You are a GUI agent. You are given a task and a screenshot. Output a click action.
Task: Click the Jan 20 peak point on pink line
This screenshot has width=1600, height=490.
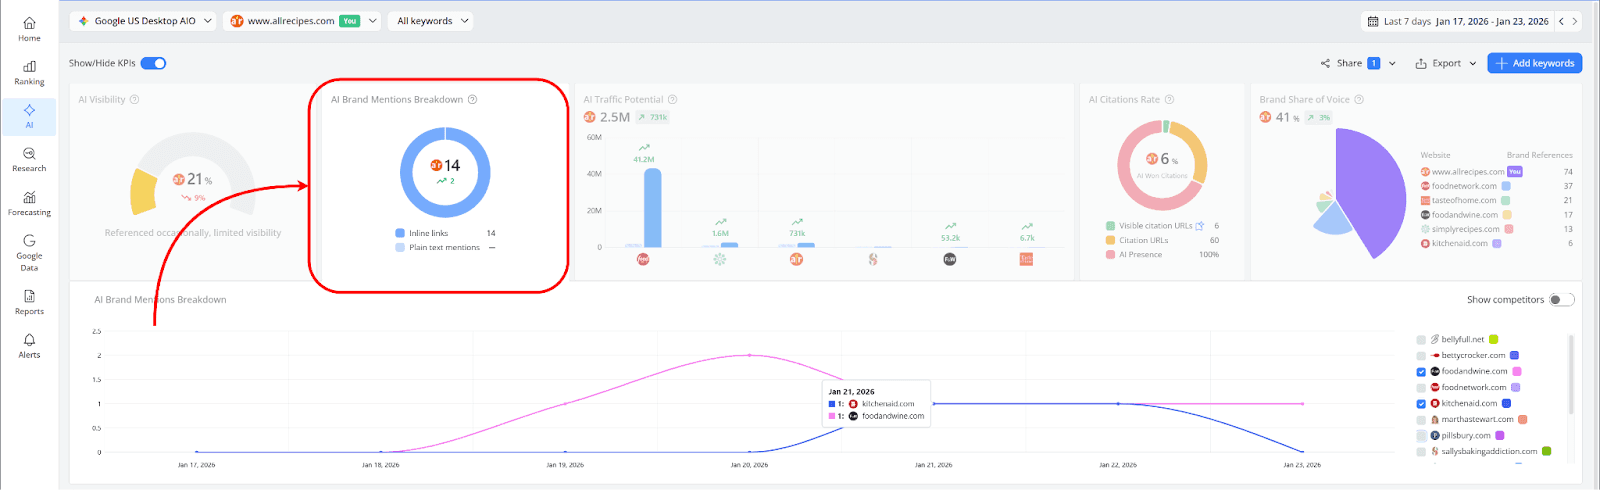tap(749, 355)
